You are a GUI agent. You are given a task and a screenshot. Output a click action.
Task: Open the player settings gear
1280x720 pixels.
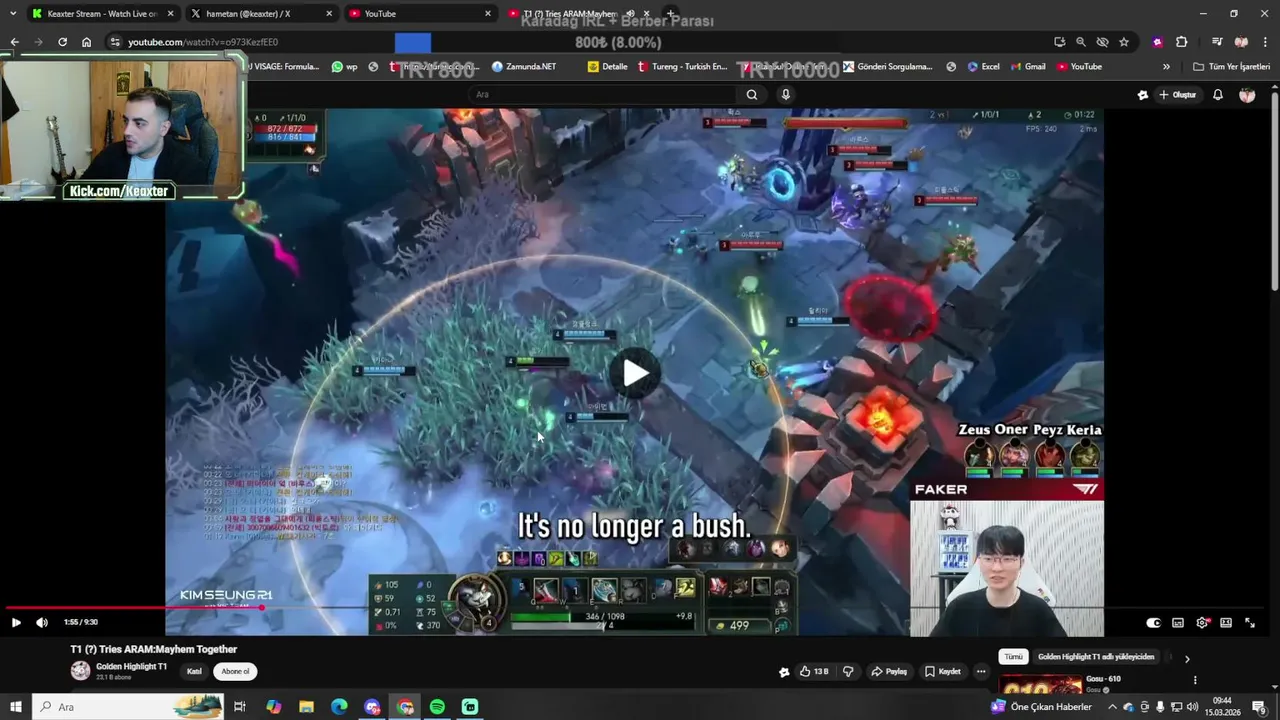(1202, 622)
